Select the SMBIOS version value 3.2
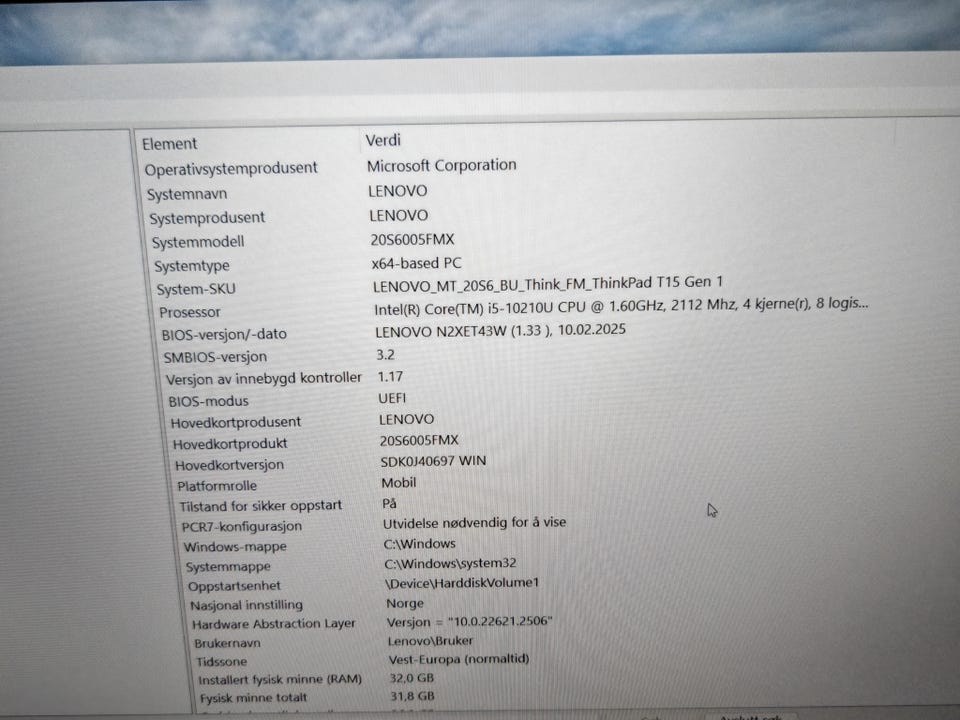 [385, 355]
